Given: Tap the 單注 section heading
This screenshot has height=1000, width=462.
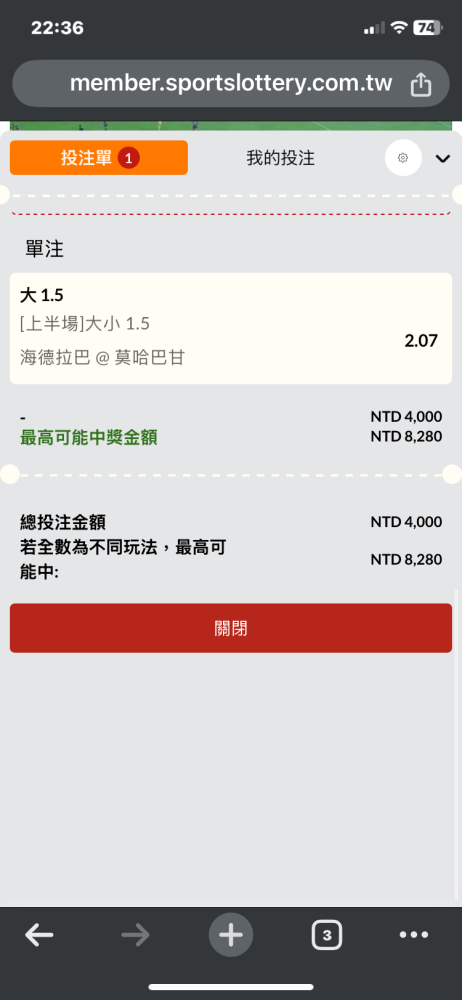Looking at the screenshot, I should (x=45, y=249).
